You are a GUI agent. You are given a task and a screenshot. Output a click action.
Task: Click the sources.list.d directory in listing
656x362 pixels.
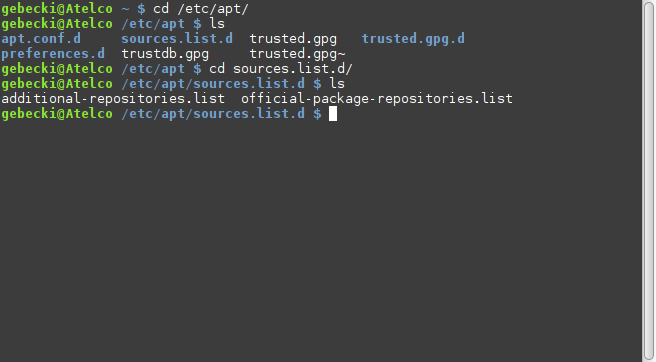[x=177, y=39]
